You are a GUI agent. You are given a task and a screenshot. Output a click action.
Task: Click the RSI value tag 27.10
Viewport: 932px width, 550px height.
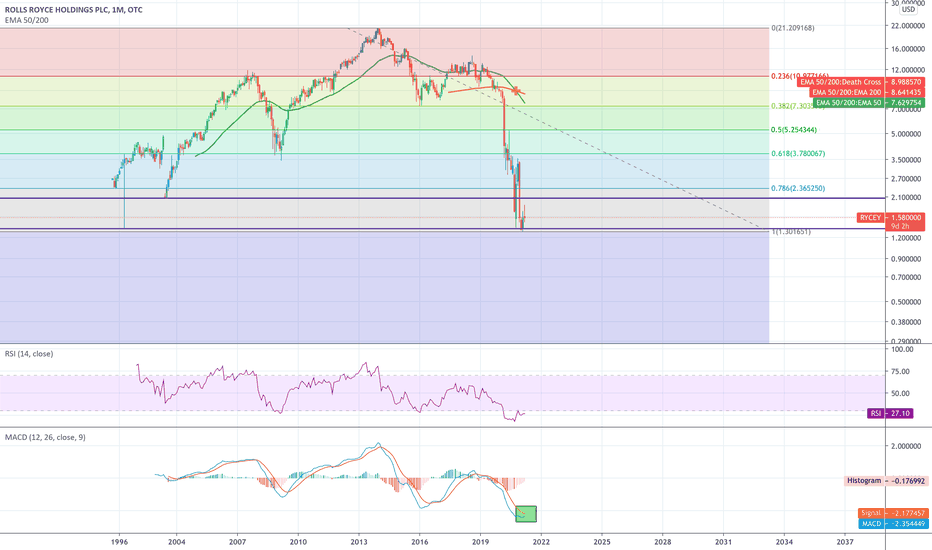pyautogui.click(x=890, y=413)
